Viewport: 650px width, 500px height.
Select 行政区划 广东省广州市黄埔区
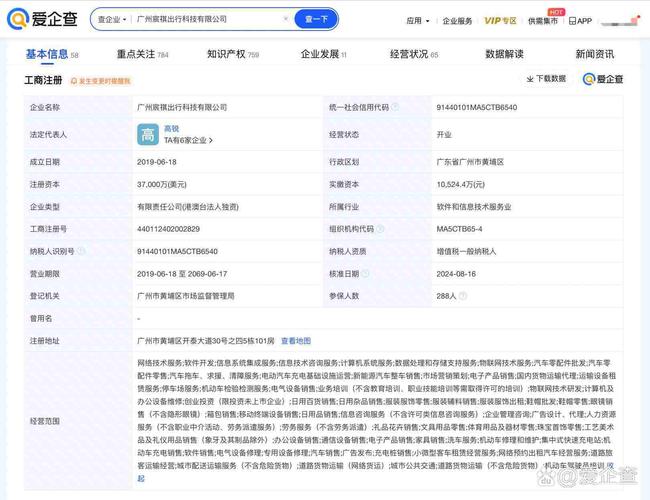pyautogui.click(x=470, y=162)
